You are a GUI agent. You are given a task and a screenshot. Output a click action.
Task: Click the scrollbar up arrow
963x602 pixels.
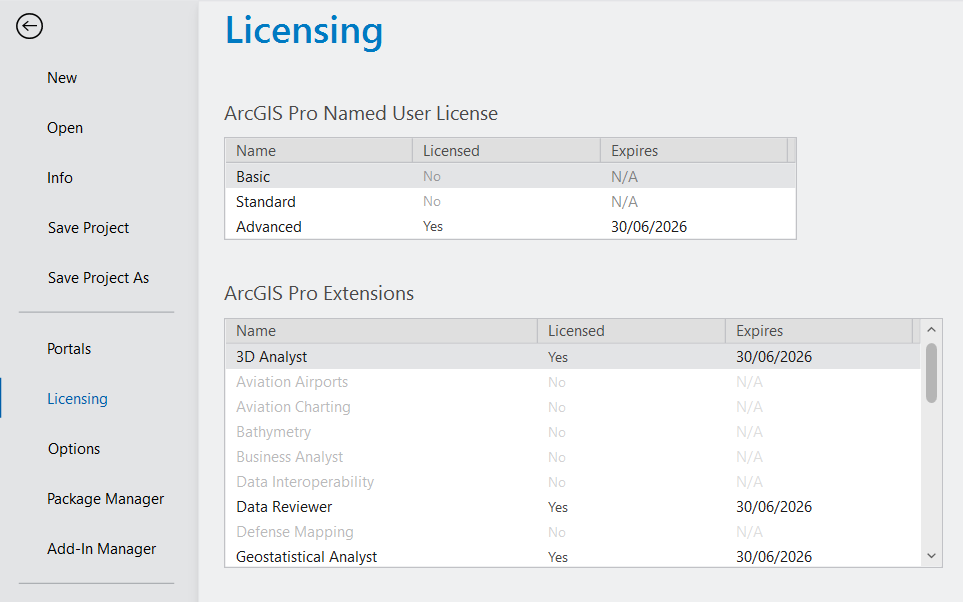tap(931, 329)
